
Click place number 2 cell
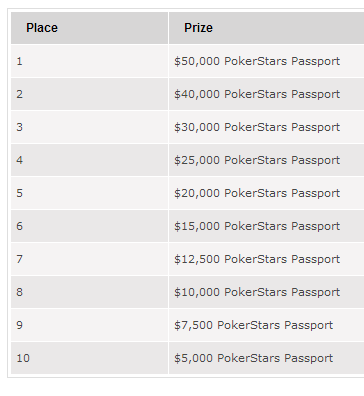click(89, 94)
